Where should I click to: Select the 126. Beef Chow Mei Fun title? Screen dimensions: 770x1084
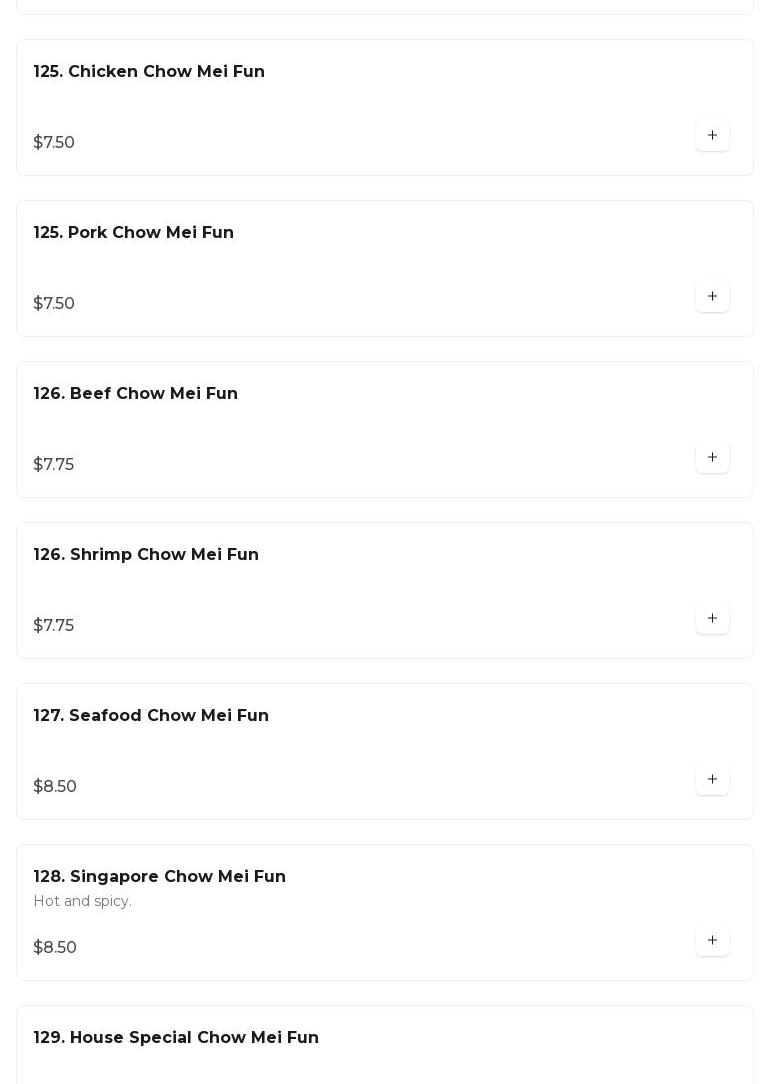pos(136,394)
